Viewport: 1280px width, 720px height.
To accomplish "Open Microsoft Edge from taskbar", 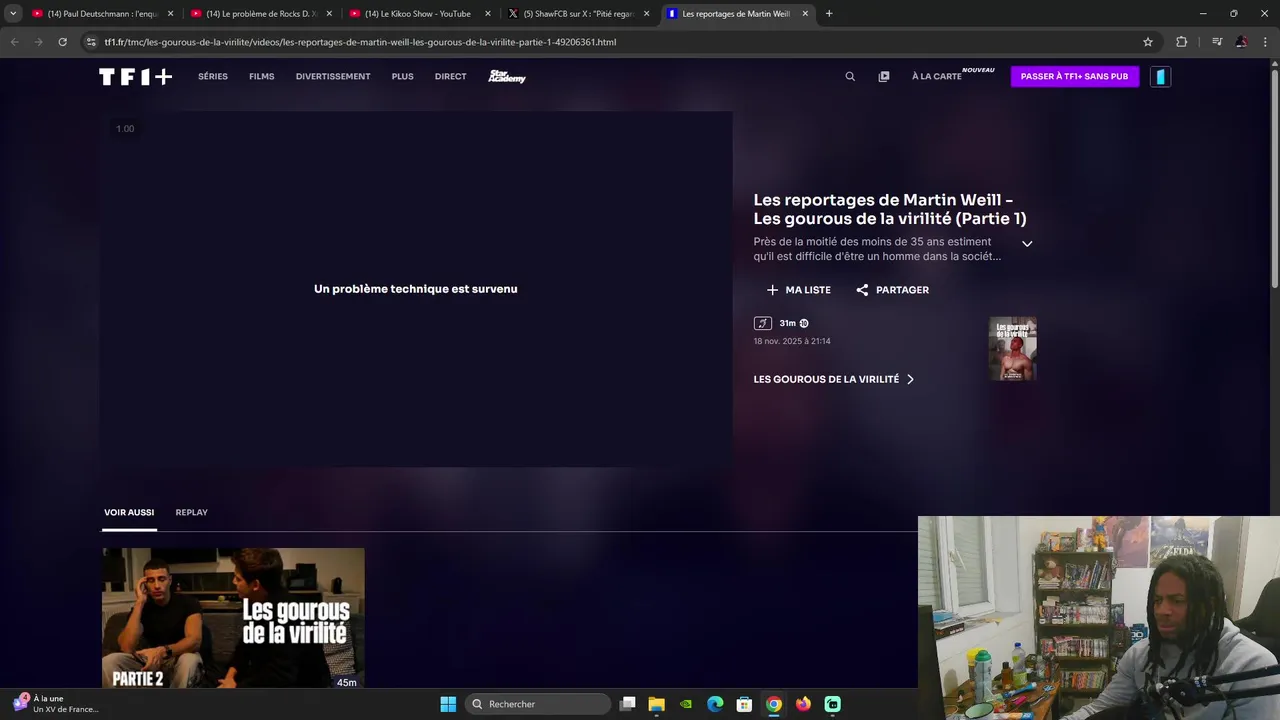I will click(x=715, y=704).
